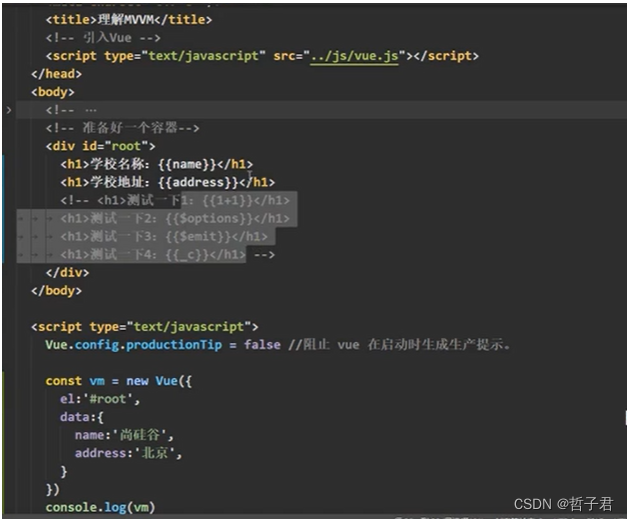This screenshot has height=522, width=630.
Task: Click the console.log(vm) statement
Action: click(100, 508)
